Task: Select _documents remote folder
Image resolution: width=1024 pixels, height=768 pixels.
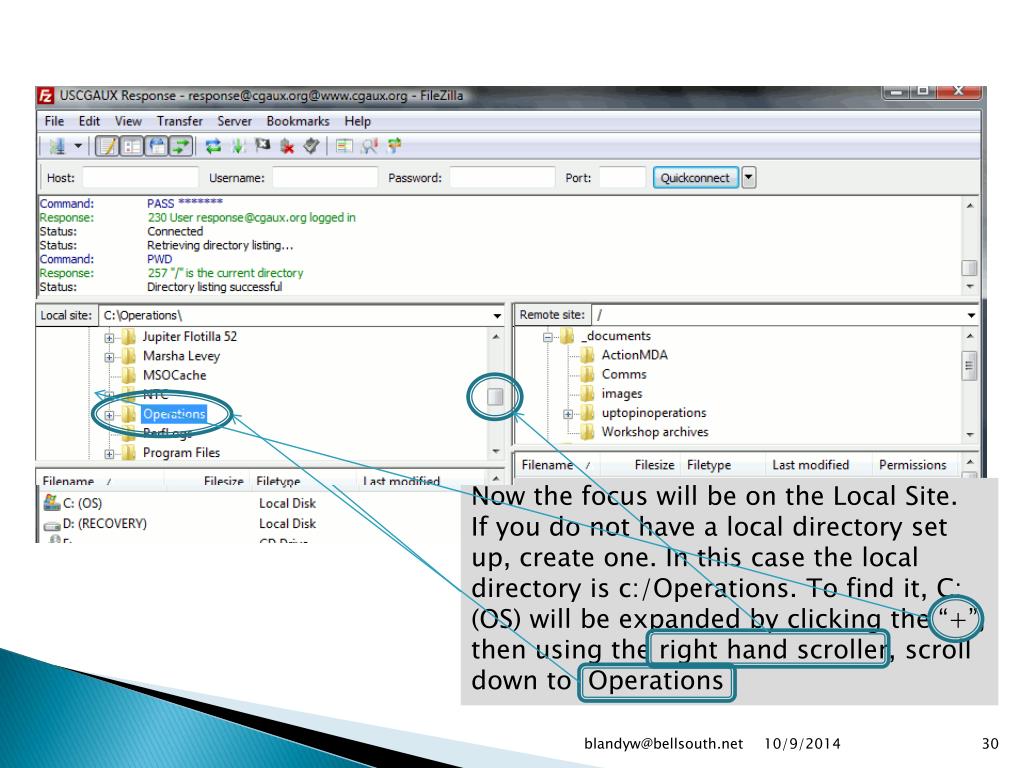Action: [618, 336]
